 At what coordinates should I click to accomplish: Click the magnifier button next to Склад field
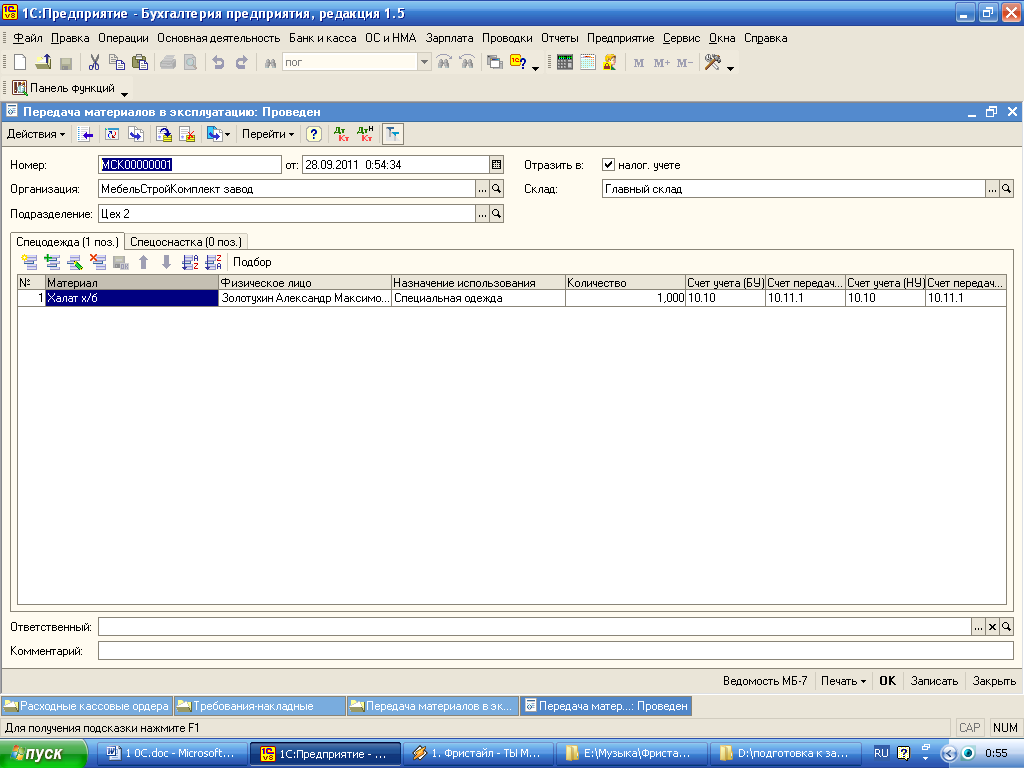(x=1006, y=189)
